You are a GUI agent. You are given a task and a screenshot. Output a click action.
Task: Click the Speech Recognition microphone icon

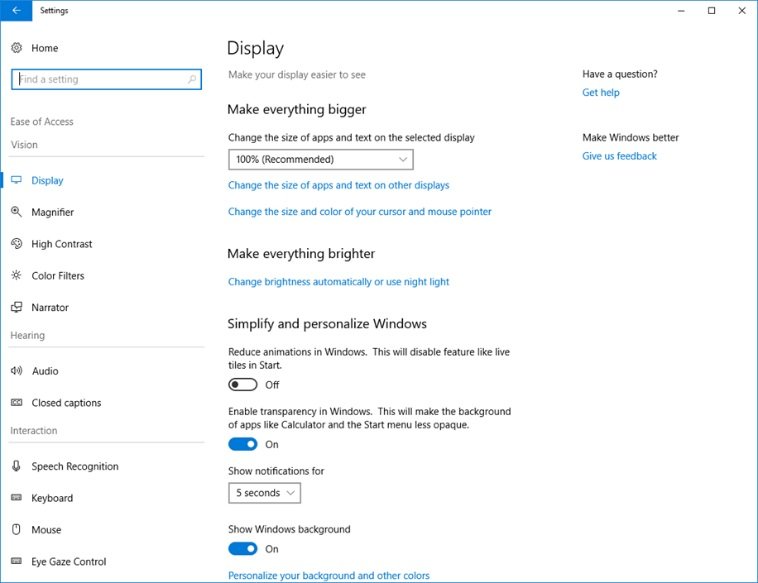click(16, 466)
